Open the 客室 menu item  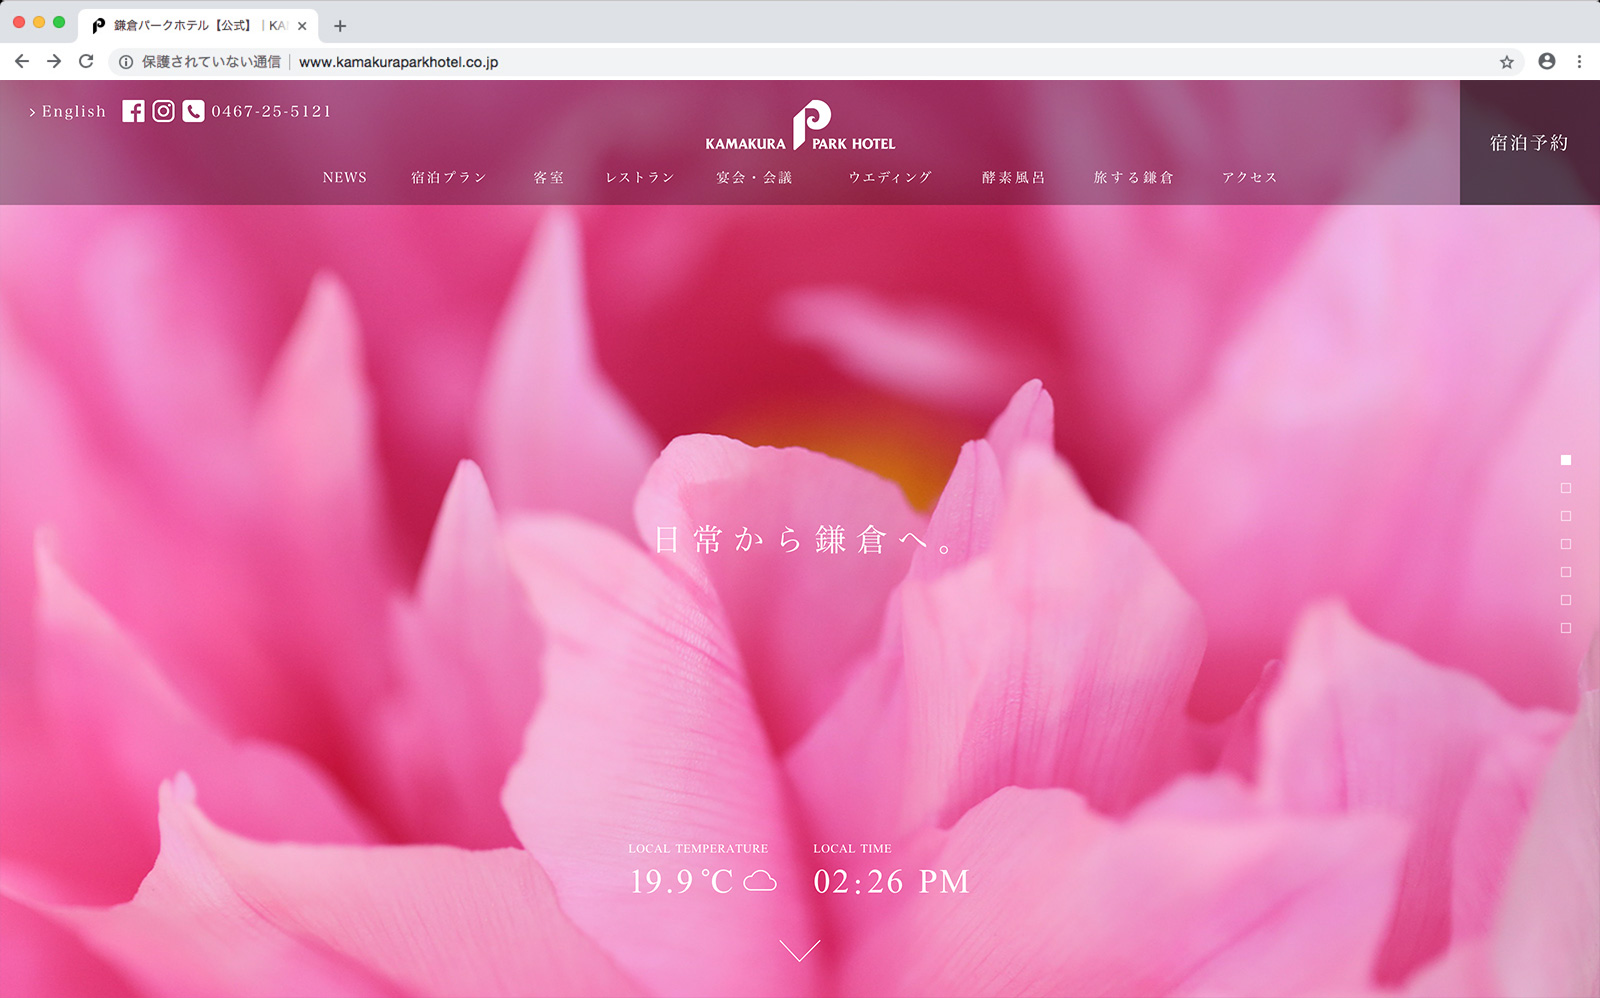pos(549,177)
